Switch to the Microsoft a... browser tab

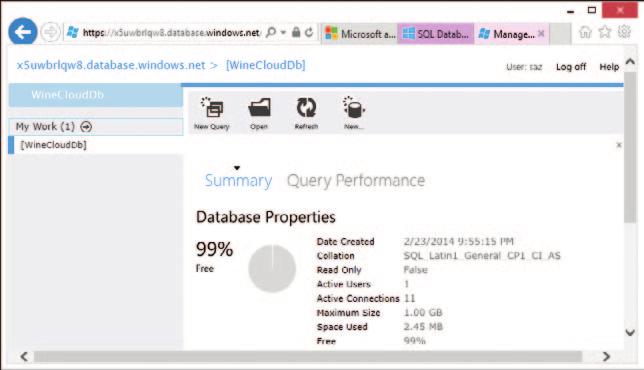coord(360,34)
